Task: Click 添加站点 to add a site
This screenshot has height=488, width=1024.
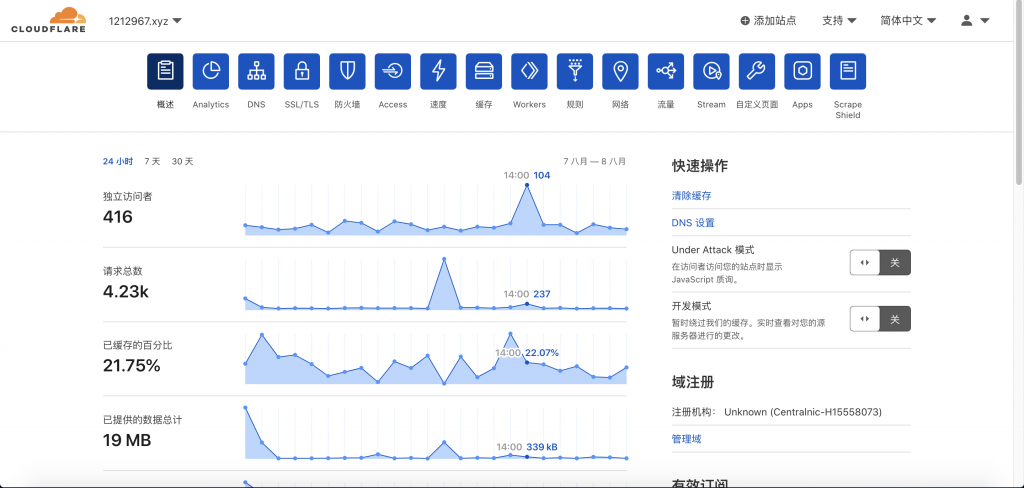Action: click(x=768, y=20)
